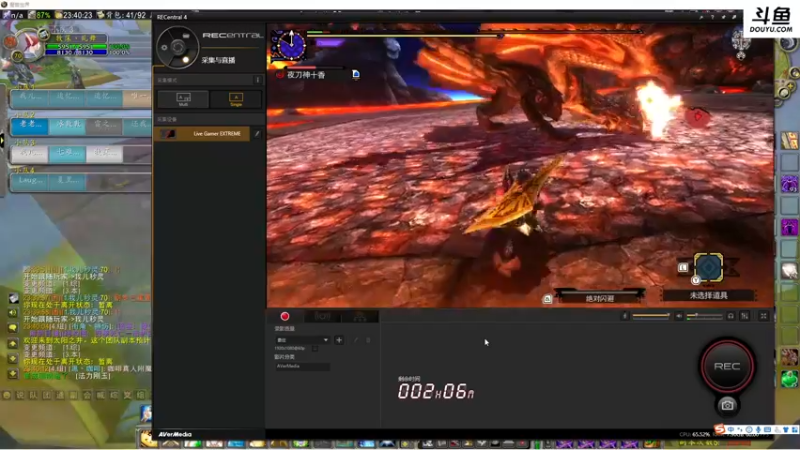This screenshot has width=800, height=450.
Task: Click the AVerMedia file category field
Action: coord(302,366)
